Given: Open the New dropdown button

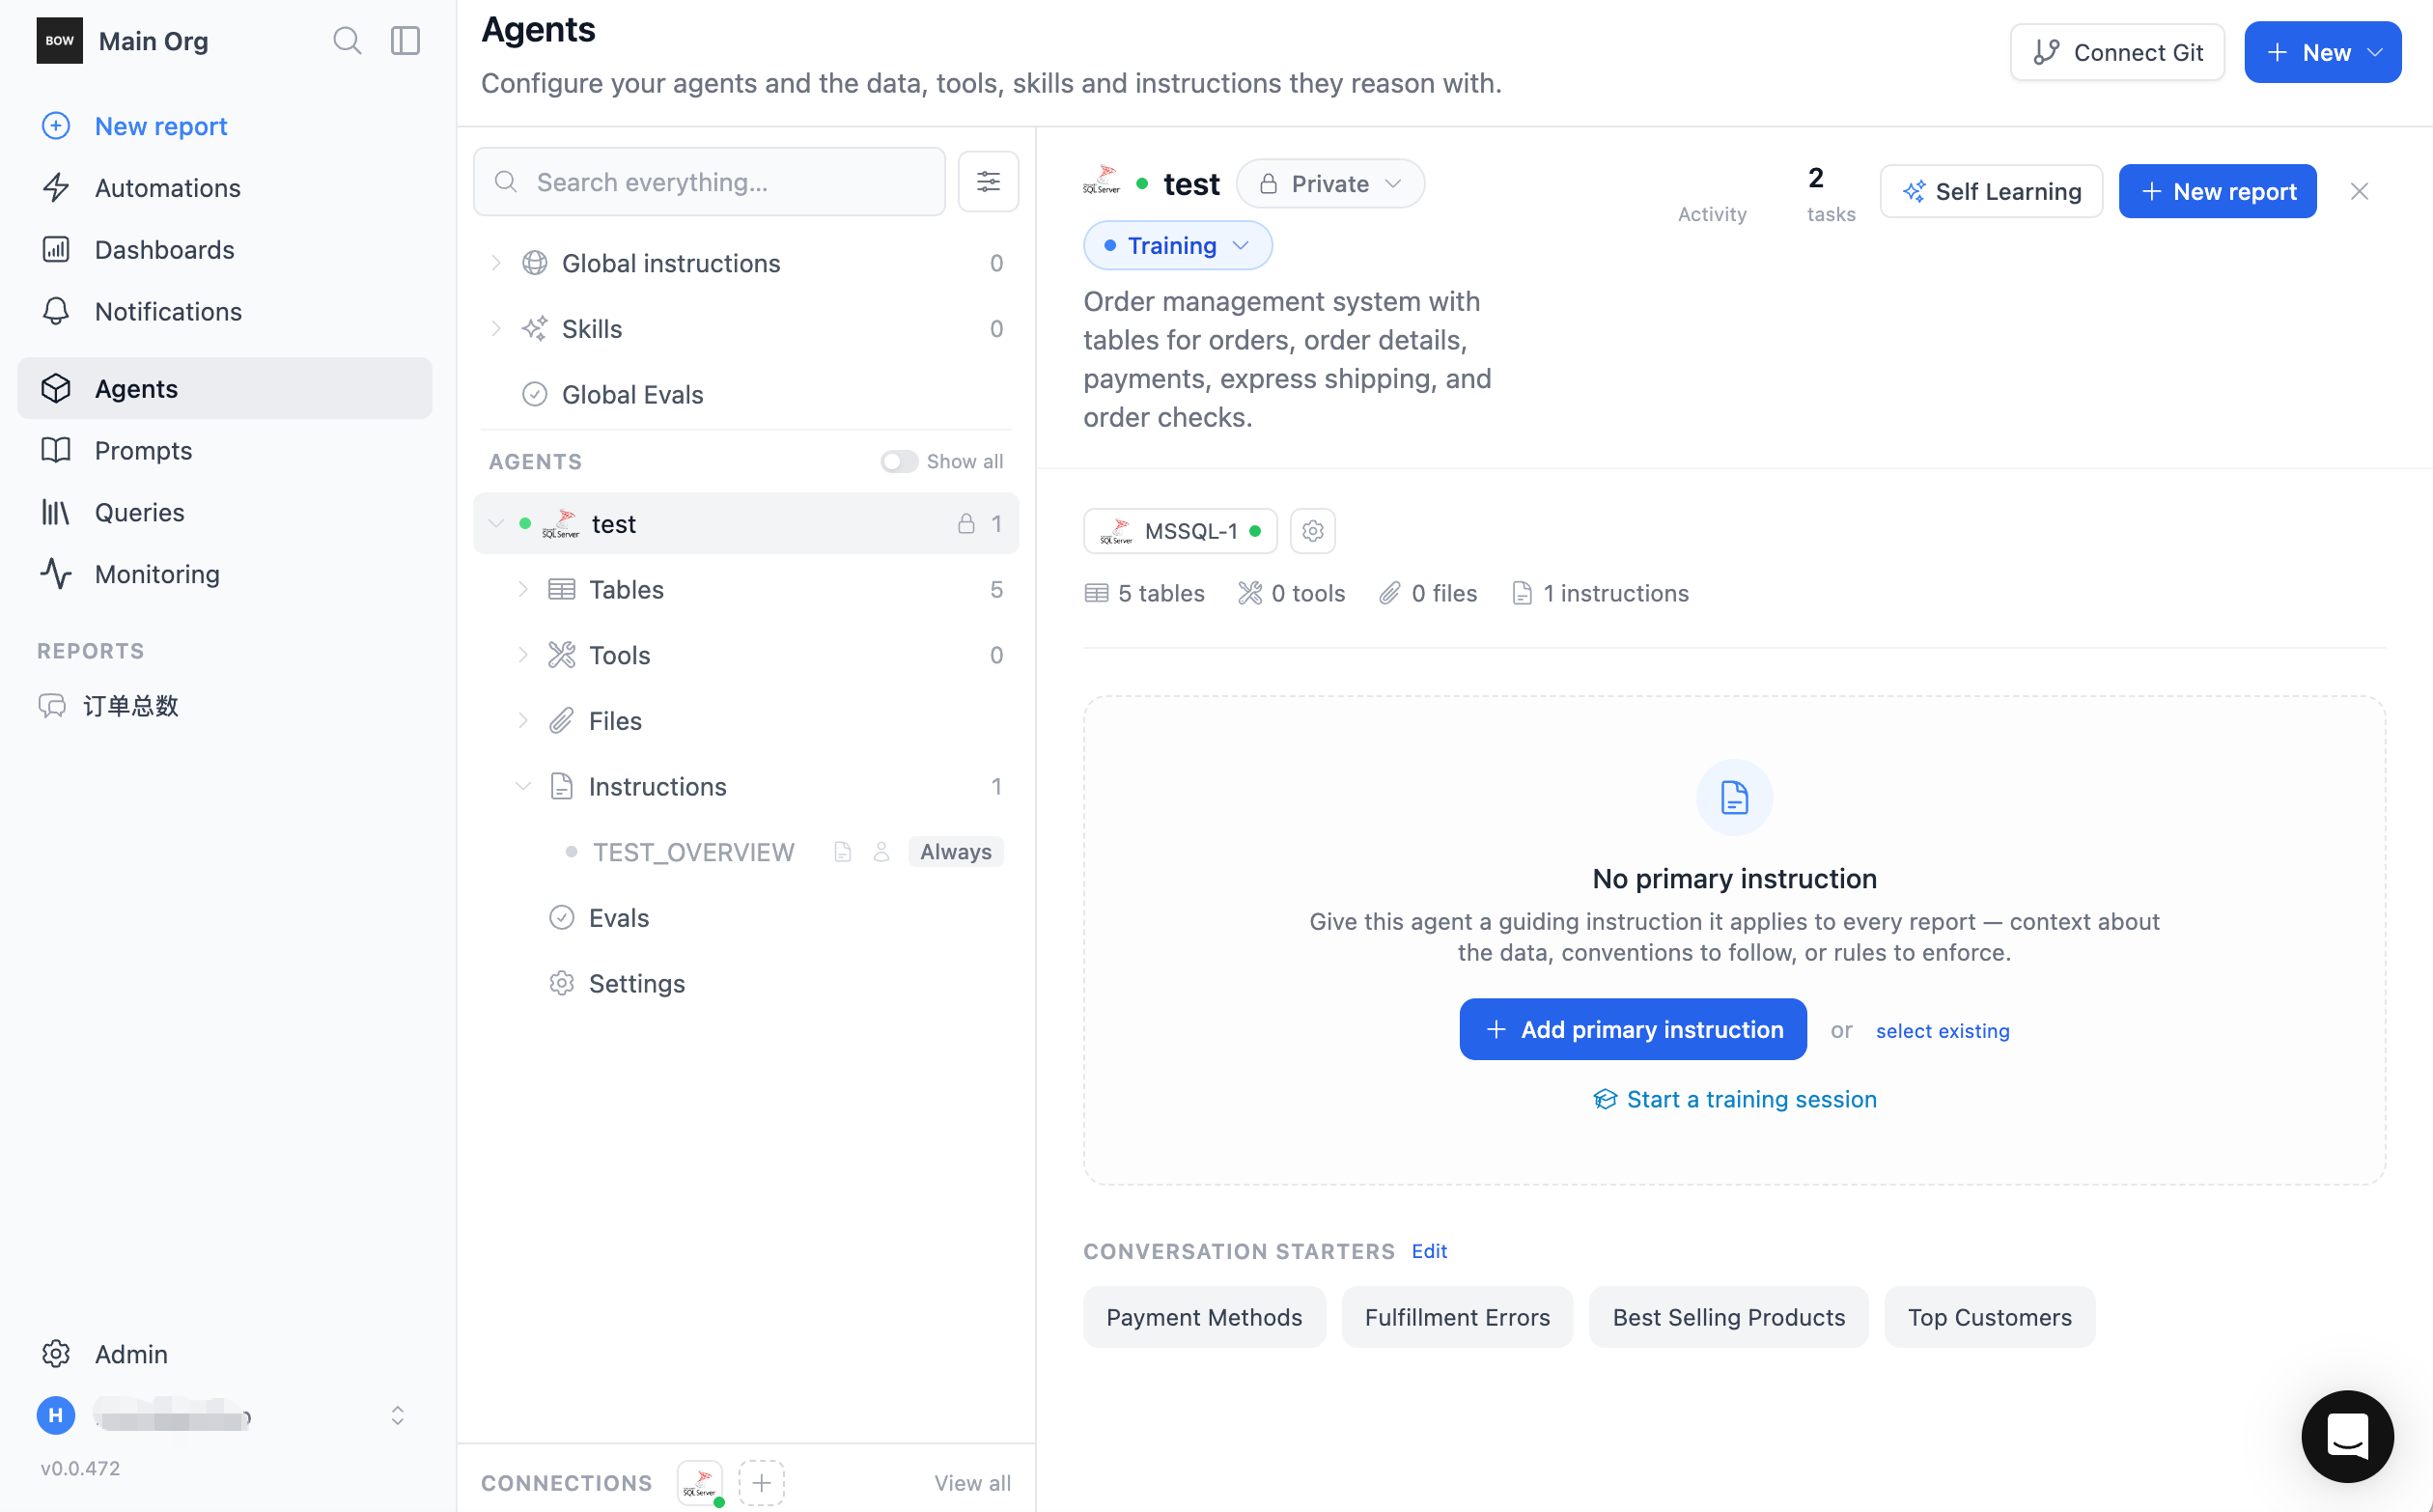Looking at the screenshot, I should pos(2322,52).
